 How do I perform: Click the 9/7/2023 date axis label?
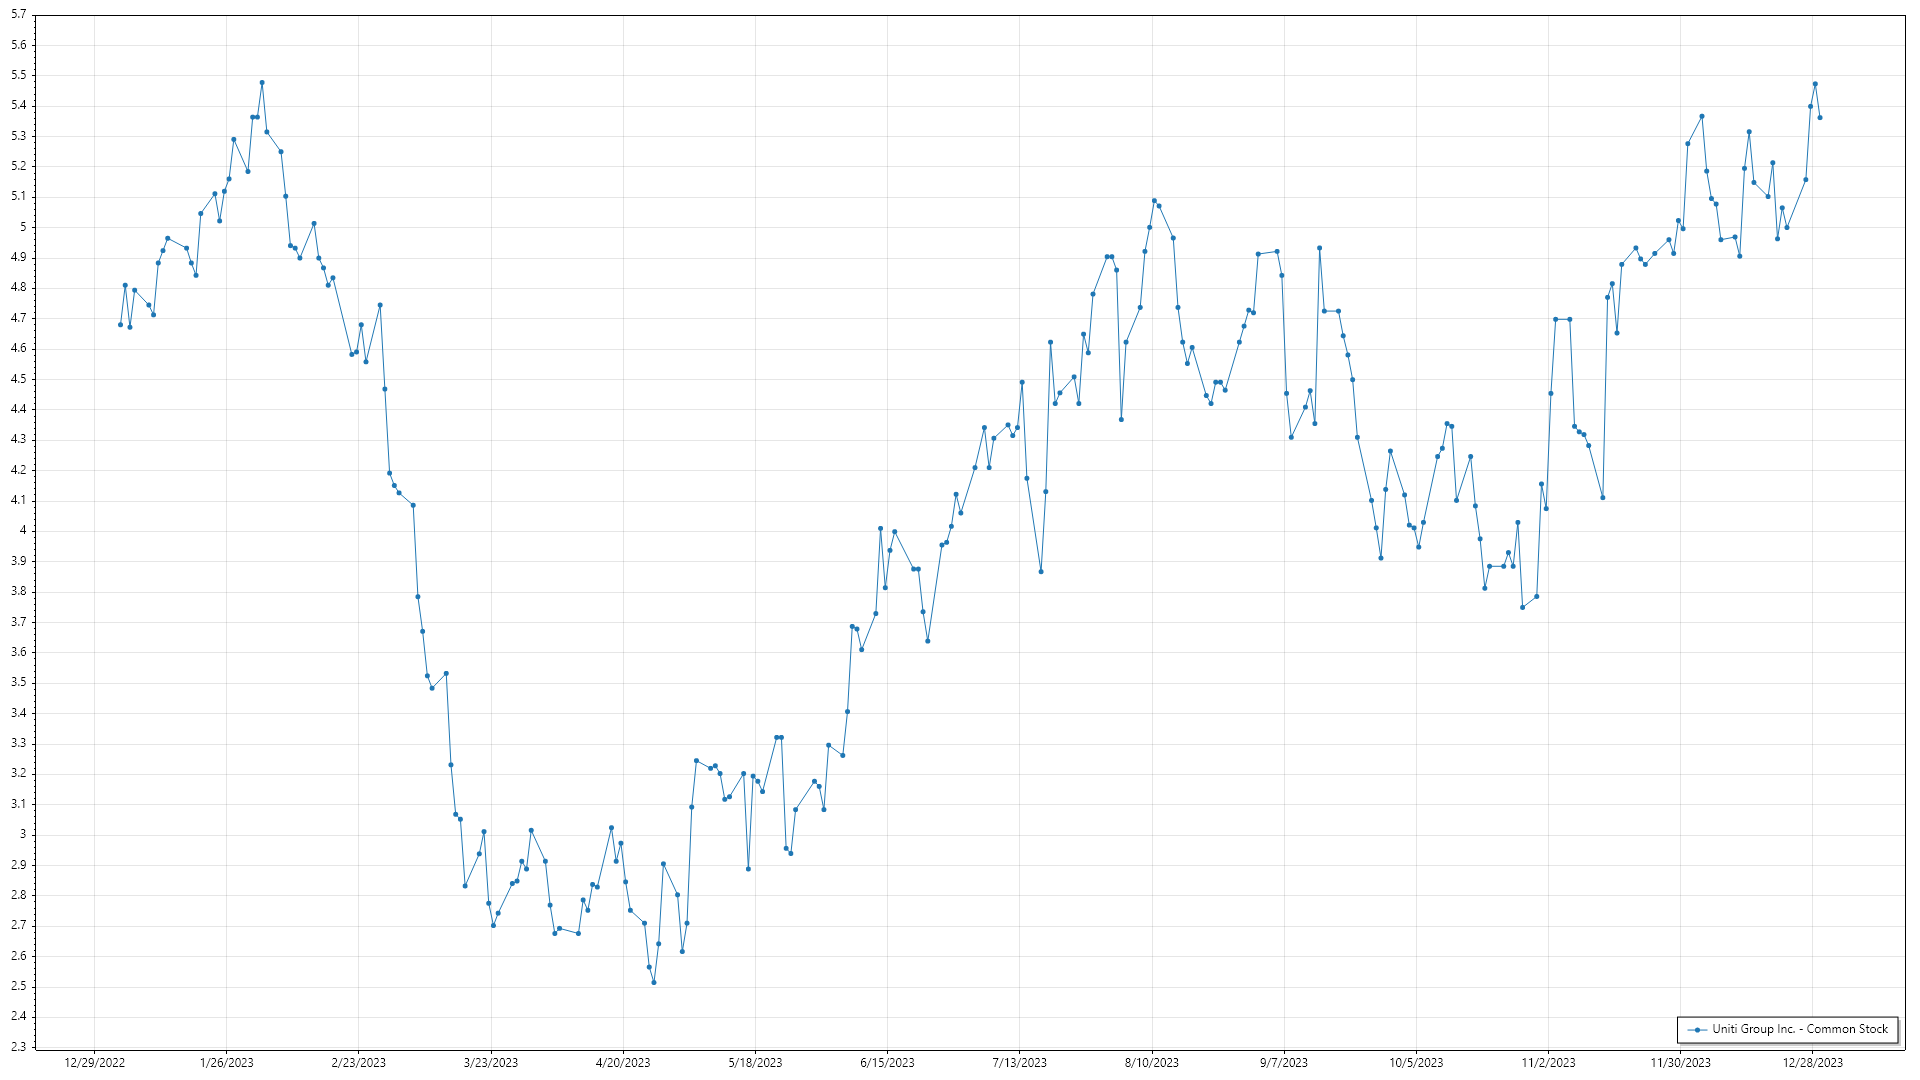pos(1284,1062)
